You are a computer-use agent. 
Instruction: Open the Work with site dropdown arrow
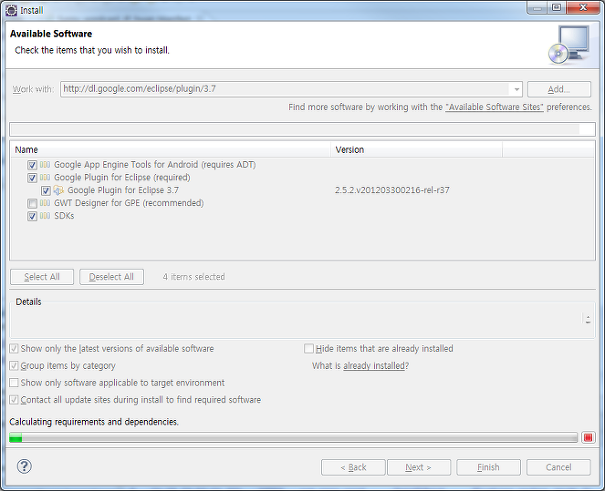(516, 89)
